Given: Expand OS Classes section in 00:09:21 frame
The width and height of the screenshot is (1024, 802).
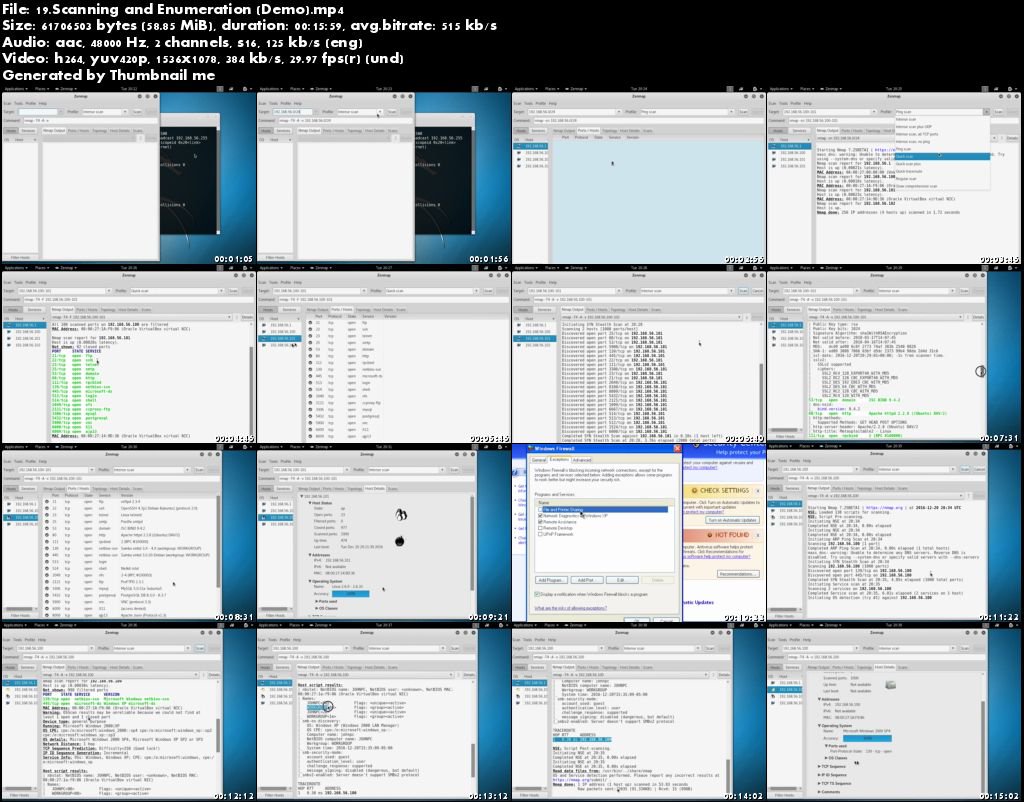Looking at the screenshot, I should (x=316, y=608).
